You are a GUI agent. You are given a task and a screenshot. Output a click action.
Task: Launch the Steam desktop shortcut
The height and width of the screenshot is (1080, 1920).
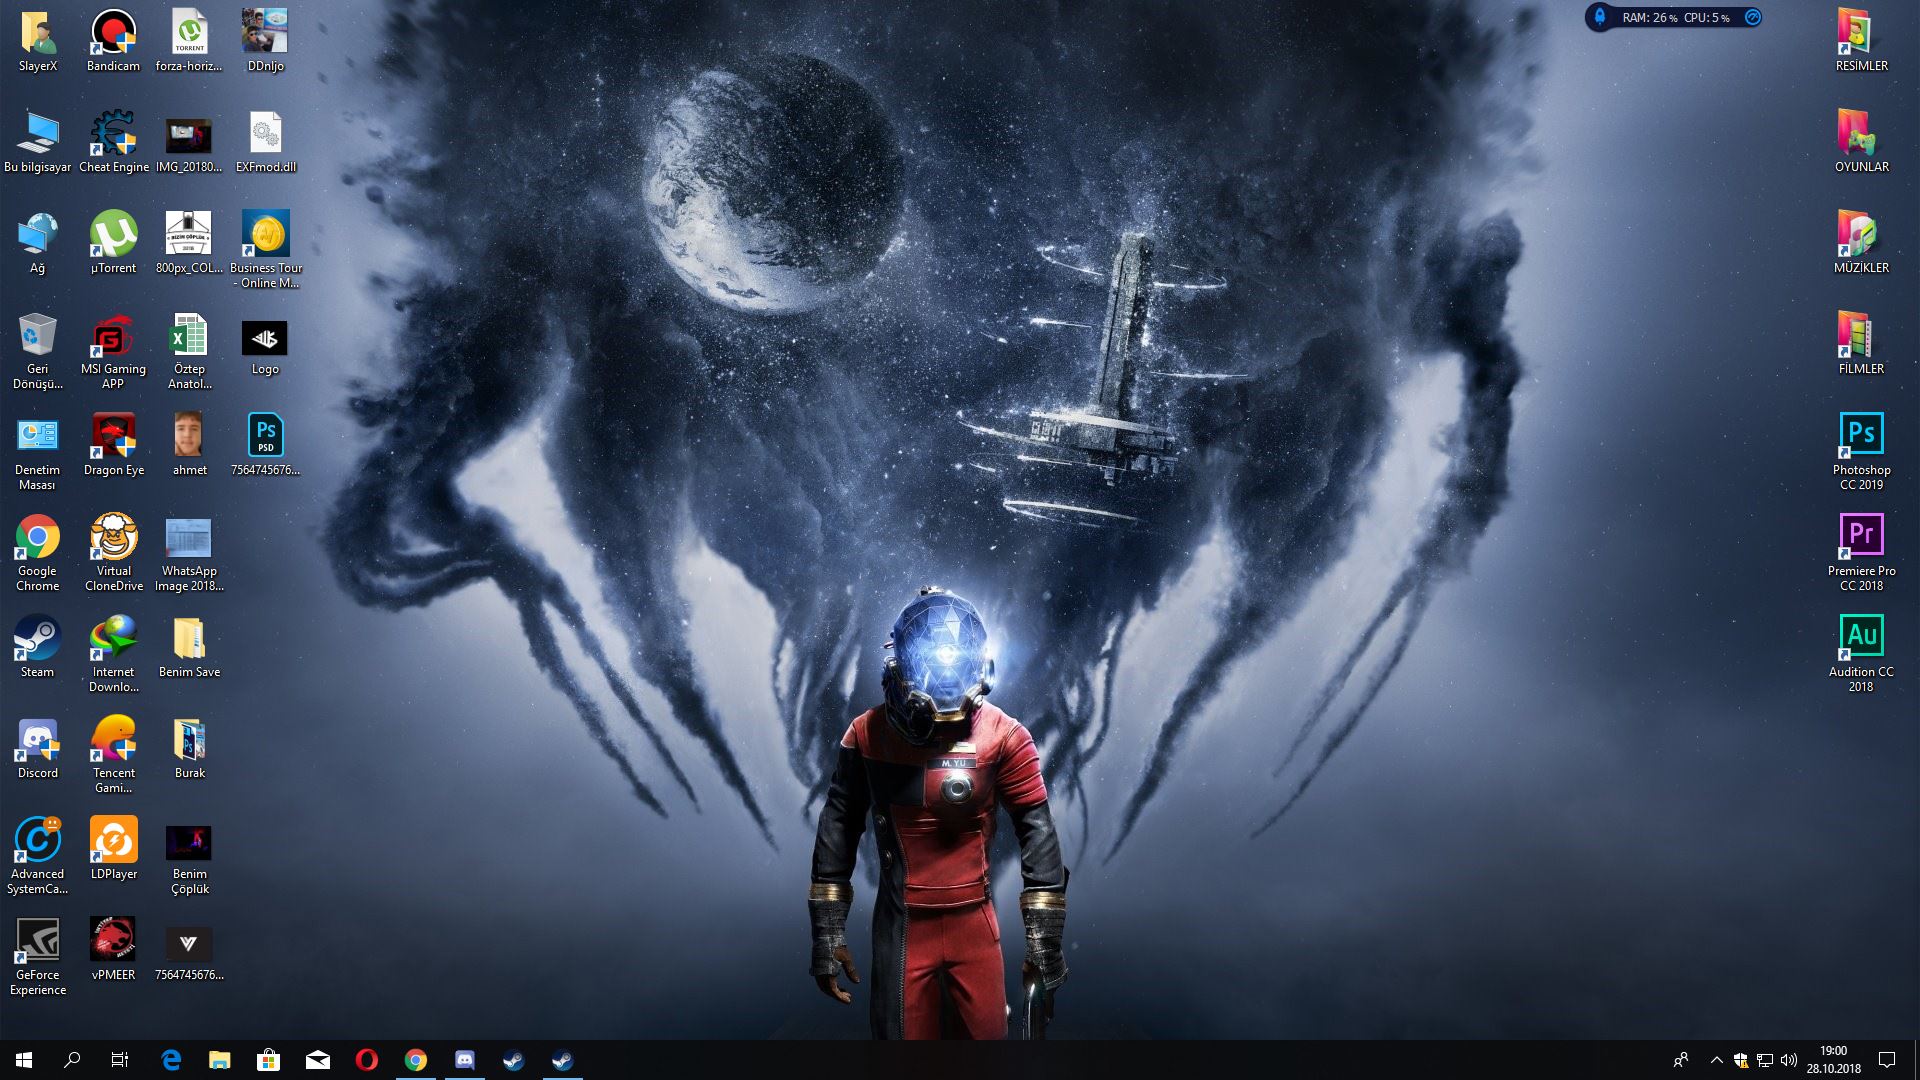click(x=38, y=646)
